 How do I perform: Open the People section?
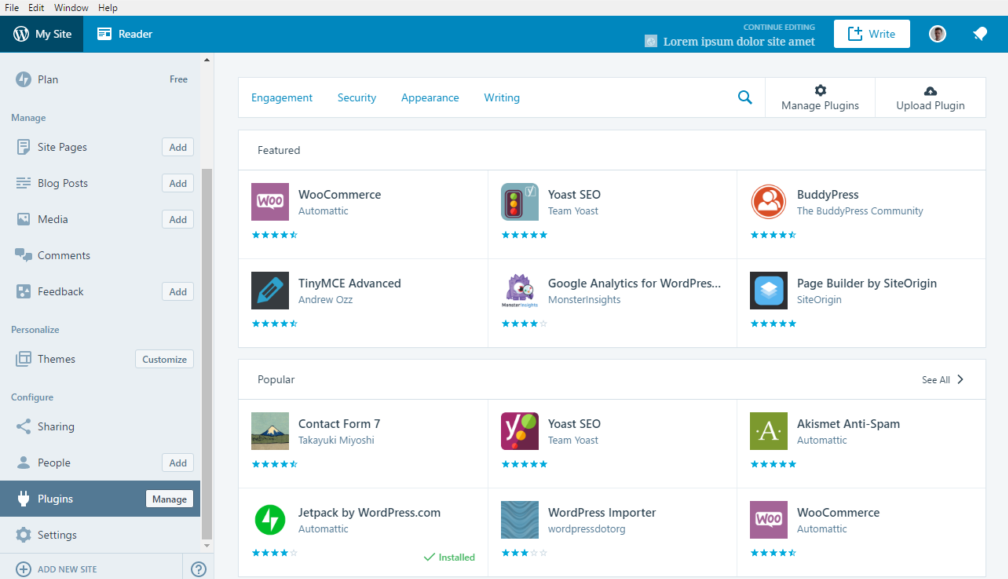53,463
